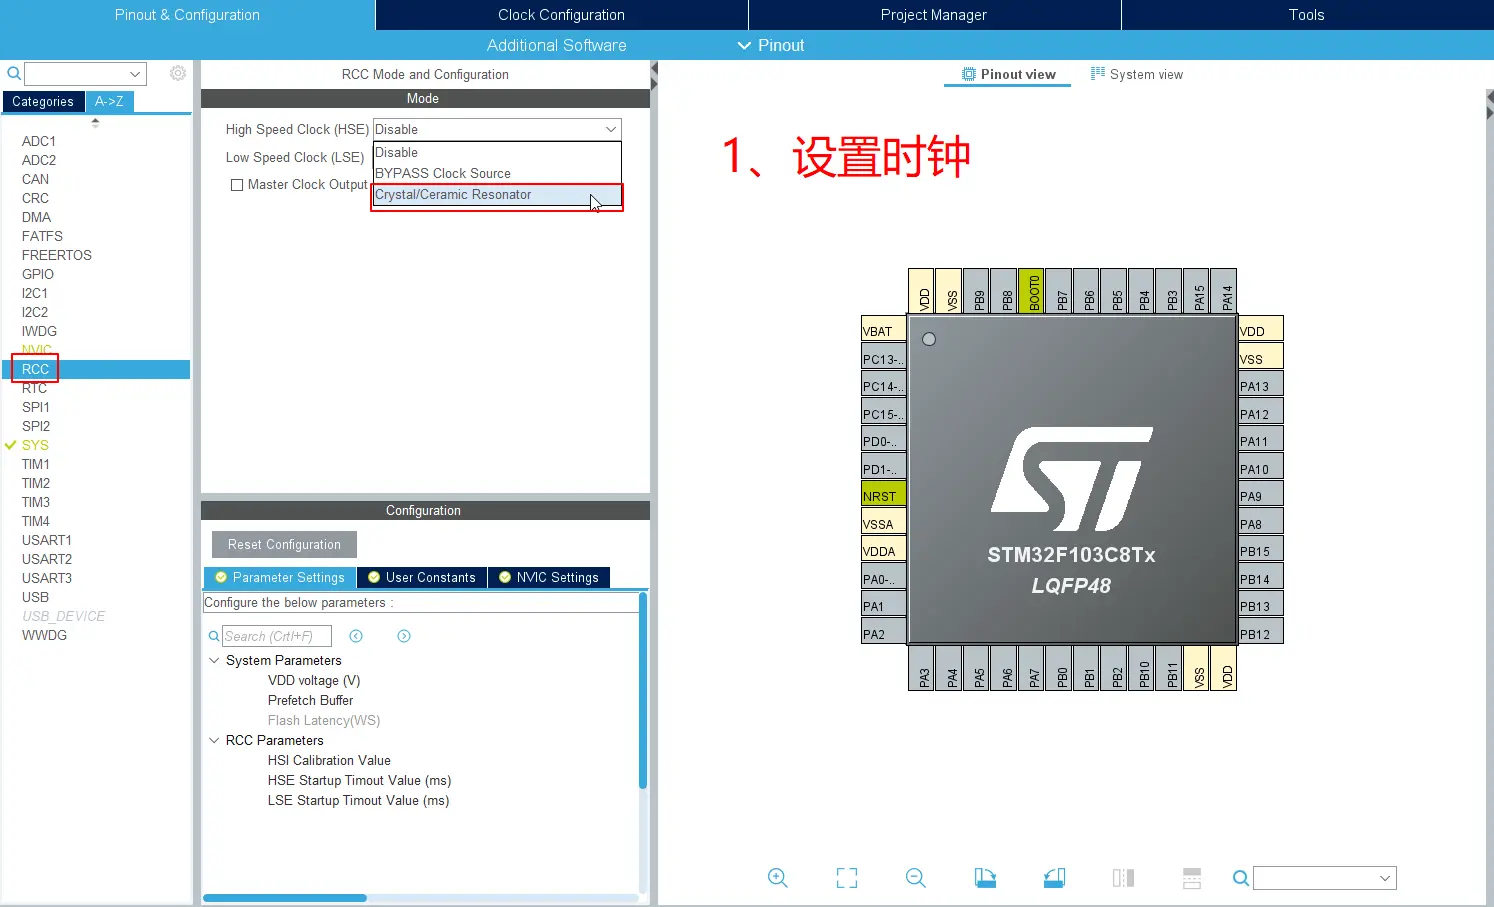Switch to the A->Z tab
Image resolution: width=1494 pixels, height=907 pixels.
109,102
